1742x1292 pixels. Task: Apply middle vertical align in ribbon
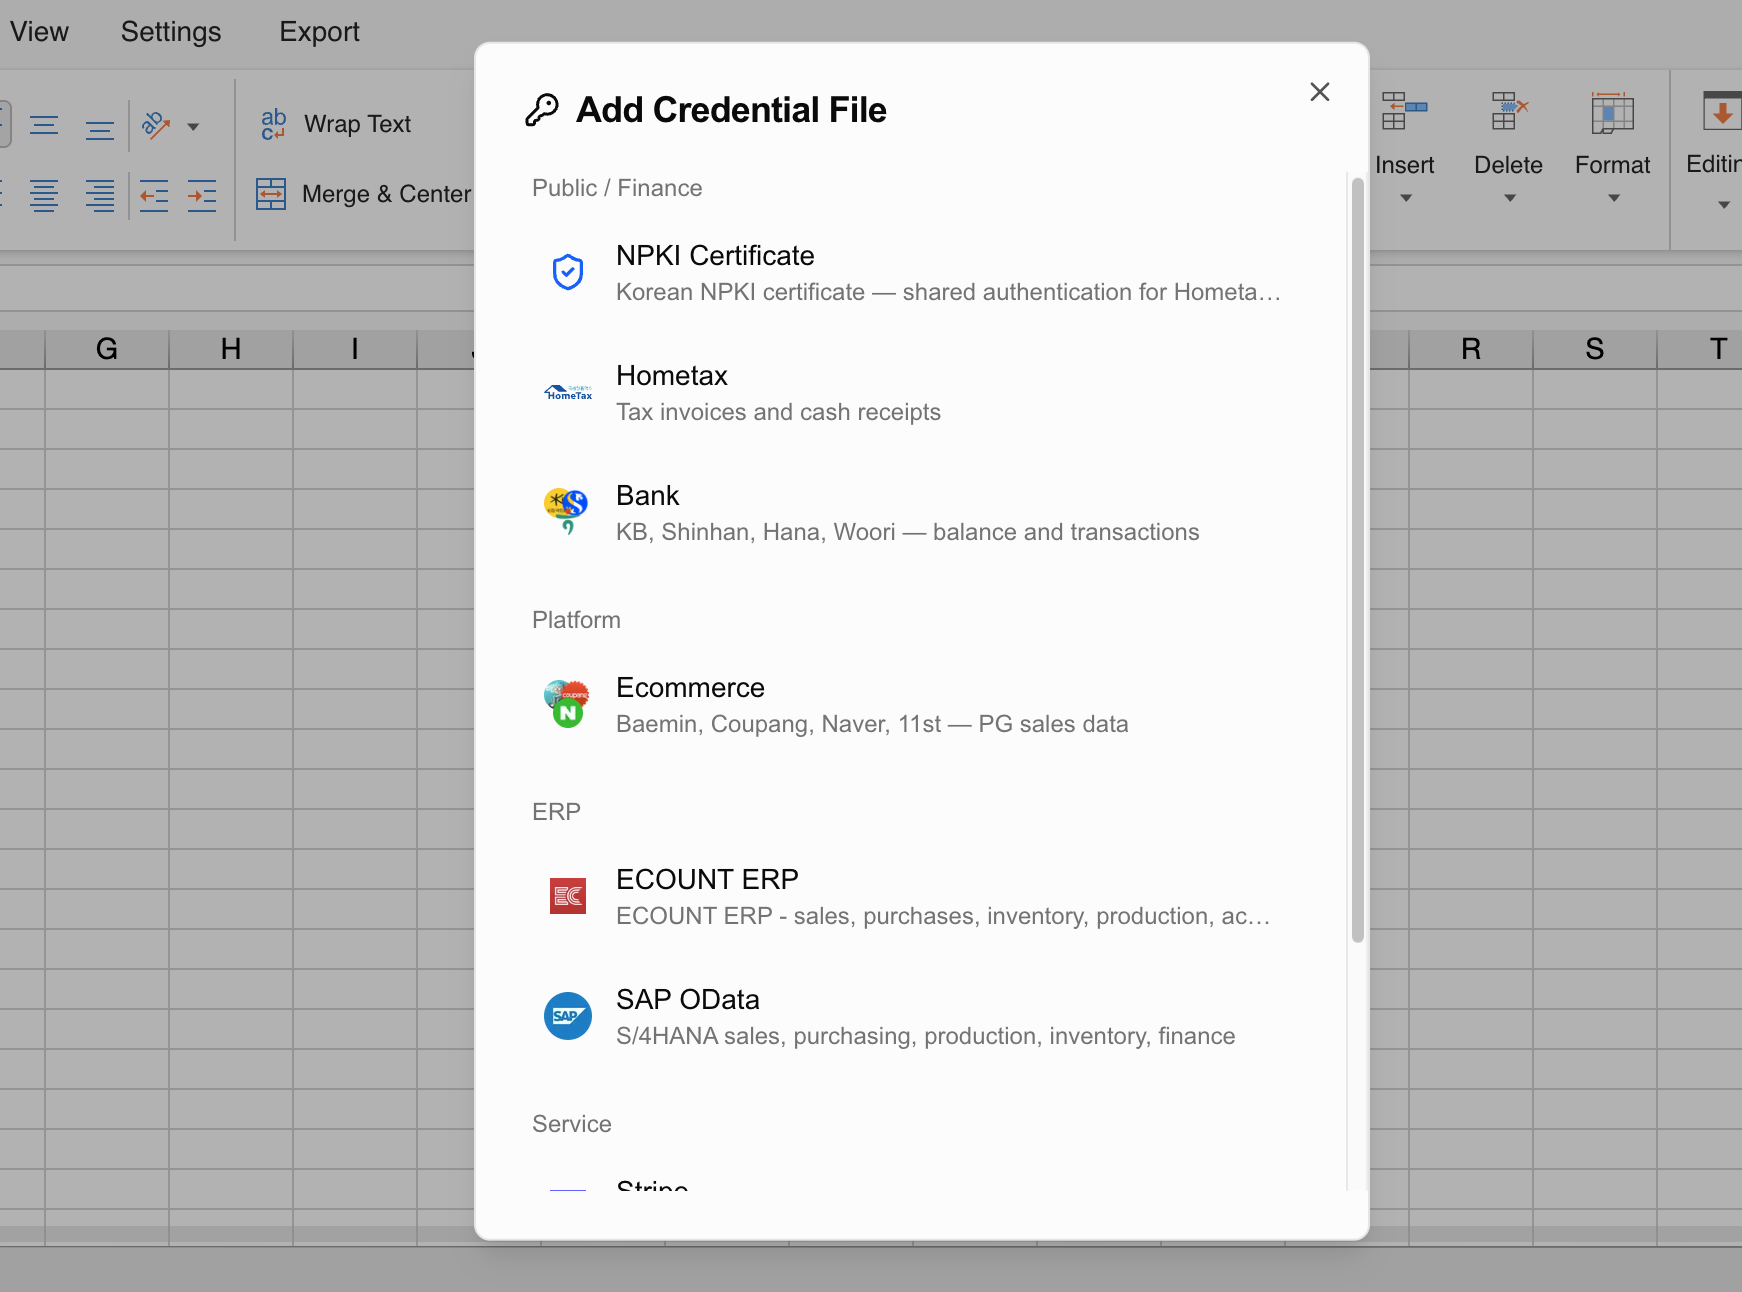[x=44, y=125]
